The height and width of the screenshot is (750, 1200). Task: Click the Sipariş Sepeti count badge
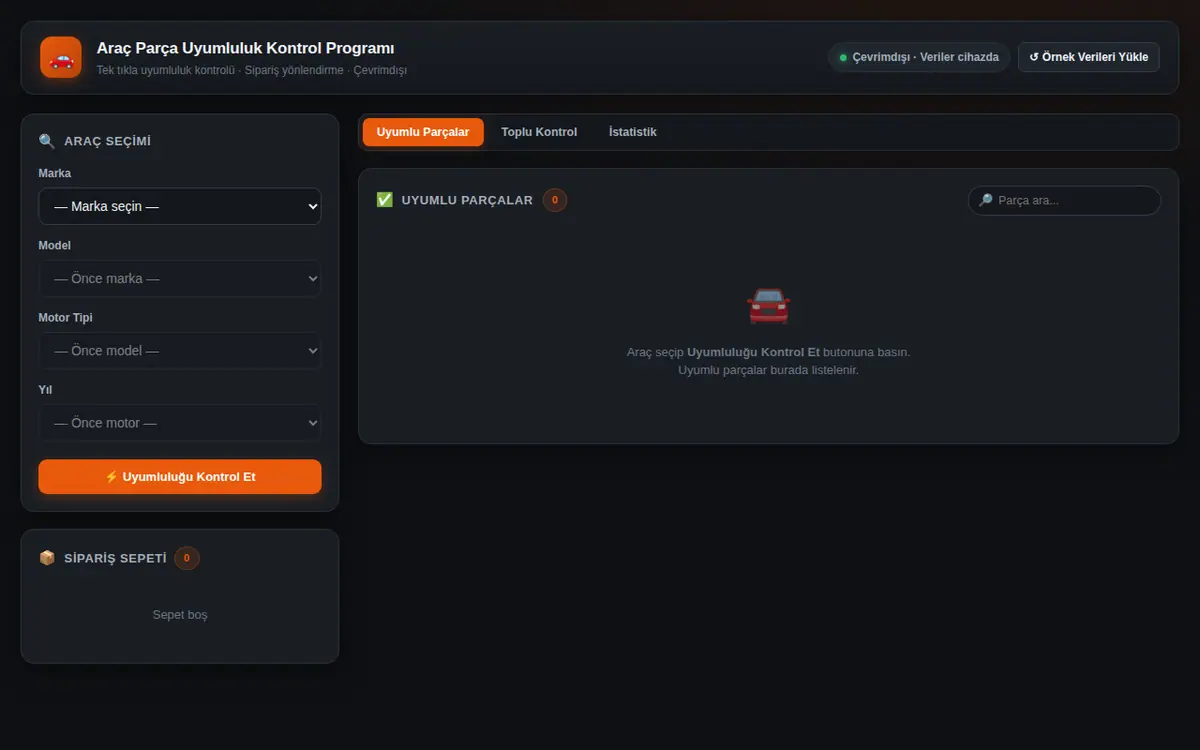point(187,558)
